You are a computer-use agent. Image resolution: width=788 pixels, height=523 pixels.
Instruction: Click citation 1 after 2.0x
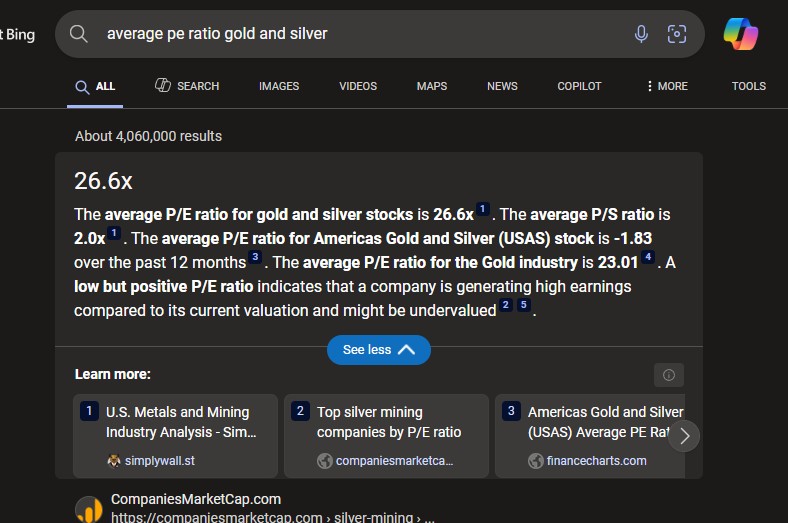114,233
